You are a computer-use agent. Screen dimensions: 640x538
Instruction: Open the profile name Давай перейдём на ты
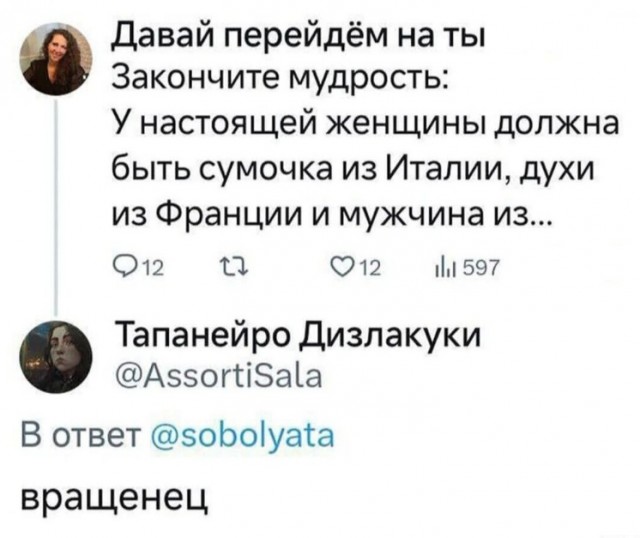coord(295,36)
